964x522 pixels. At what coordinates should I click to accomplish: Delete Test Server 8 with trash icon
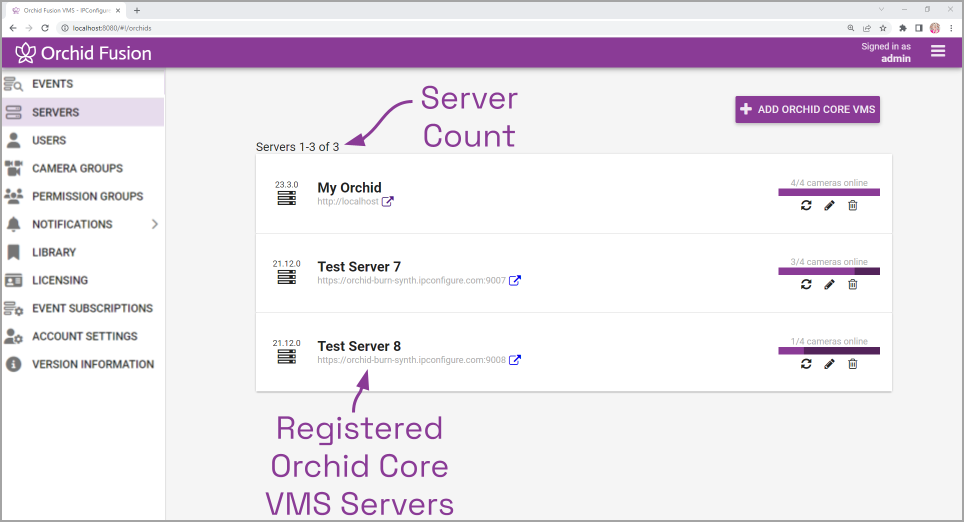pos(853,364)
